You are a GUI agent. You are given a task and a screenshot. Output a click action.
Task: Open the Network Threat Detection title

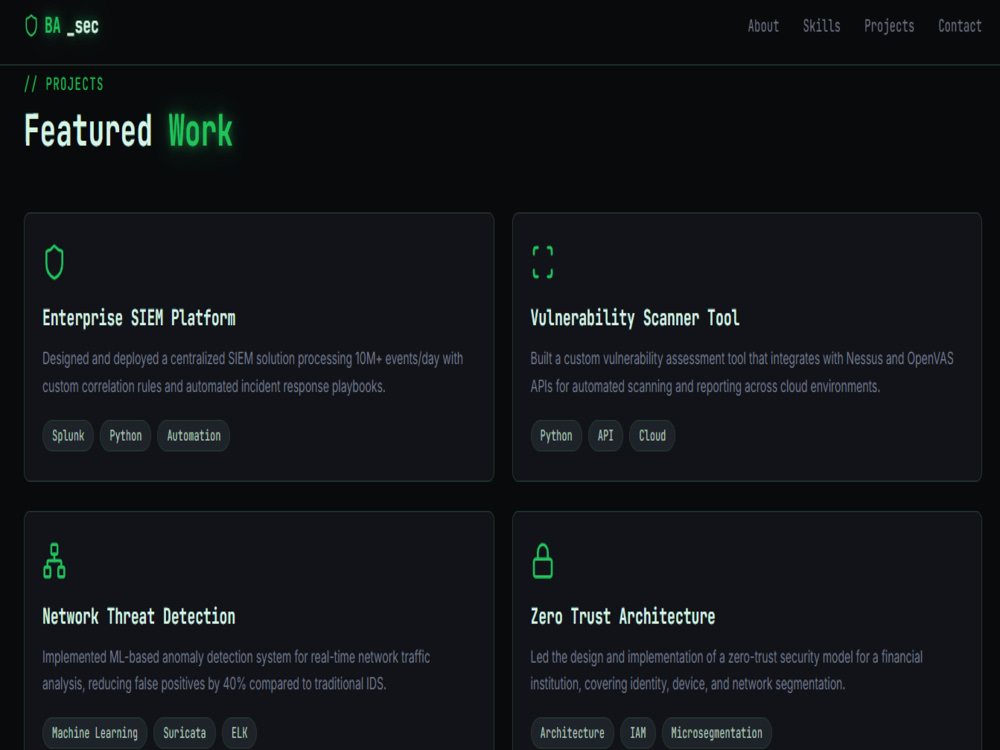tap(139, 616)
